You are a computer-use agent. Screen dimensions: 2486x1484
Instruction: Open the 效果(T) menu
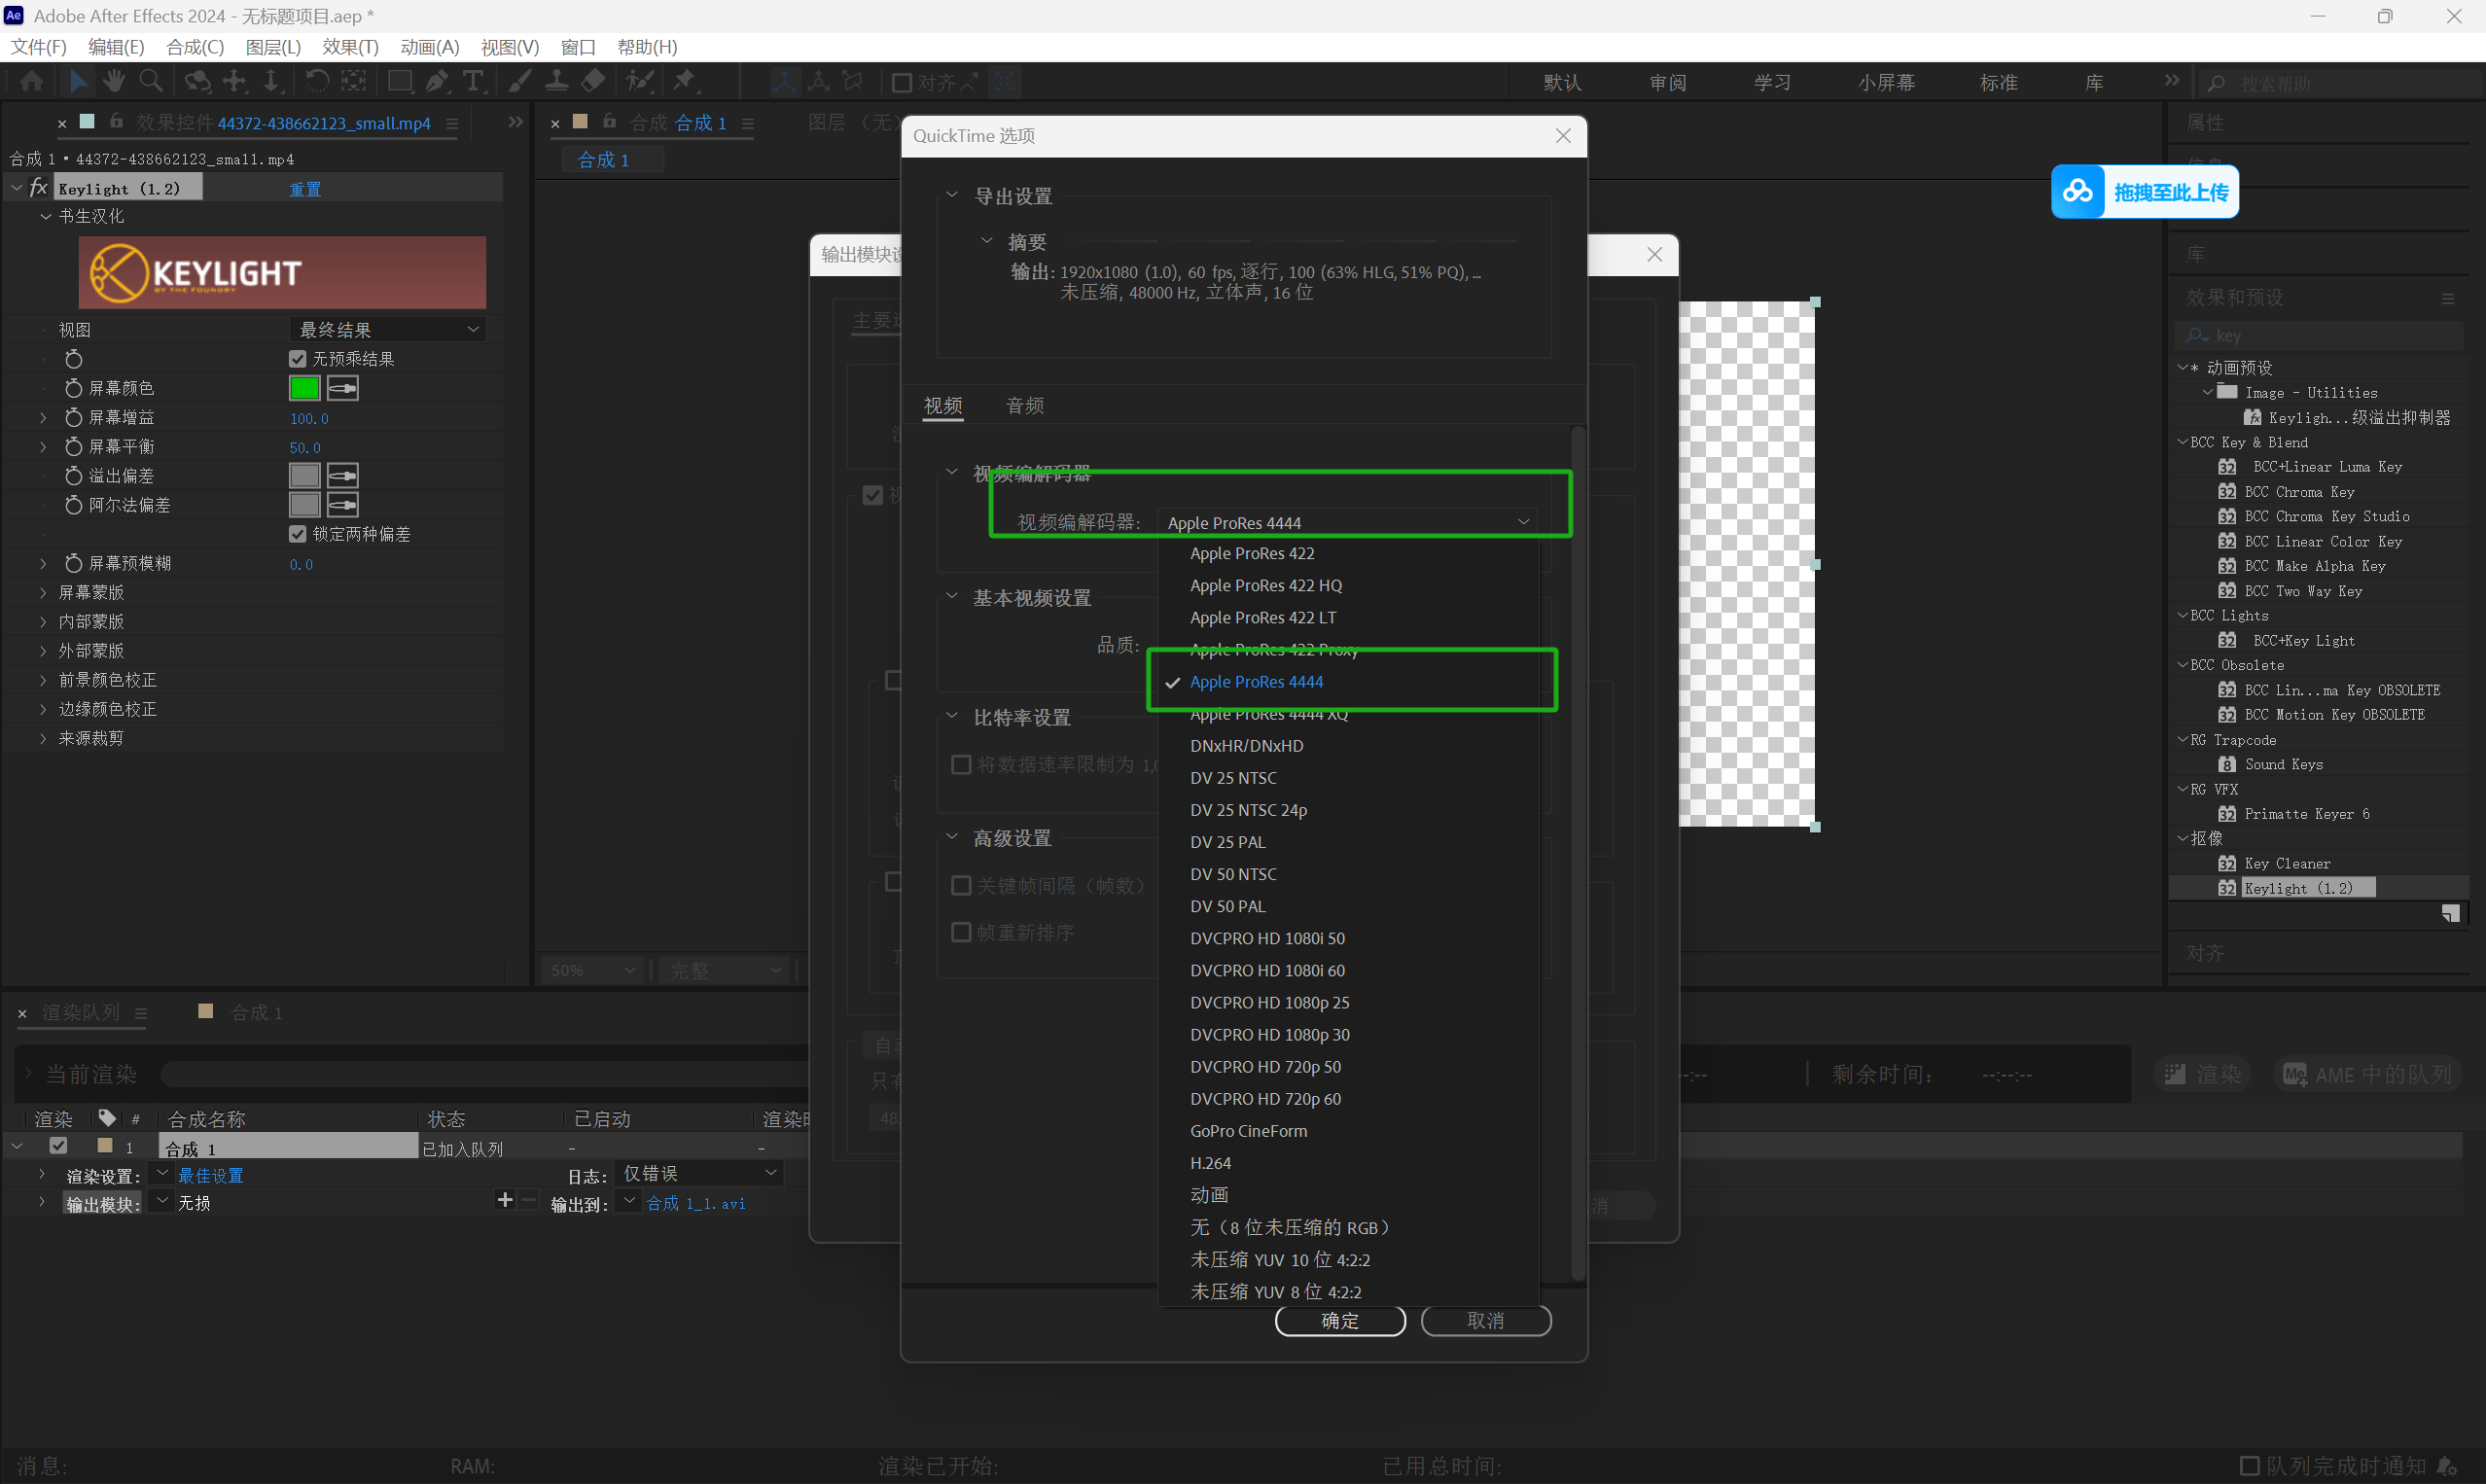click(350, 47)
